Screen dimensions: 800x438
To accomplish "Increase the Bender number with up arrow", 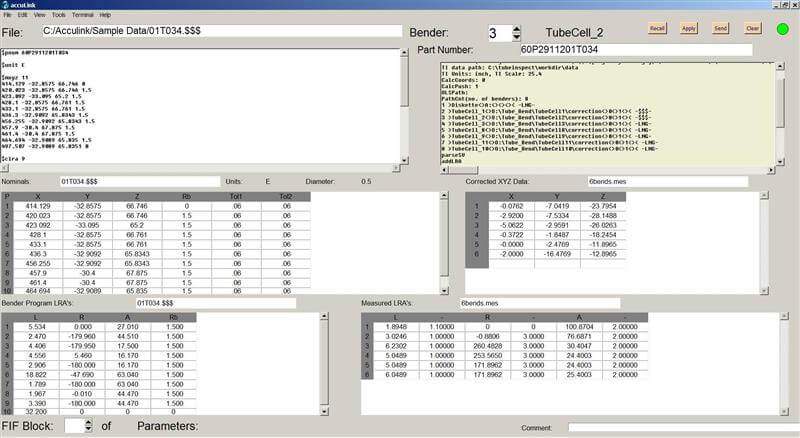I will [516, 30].
